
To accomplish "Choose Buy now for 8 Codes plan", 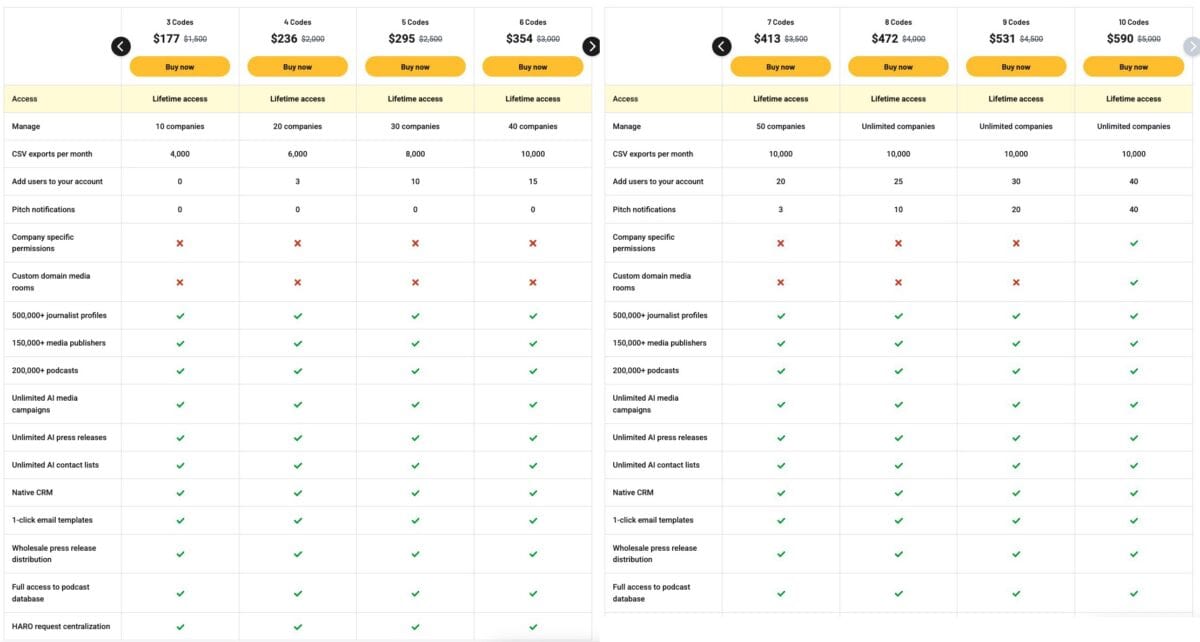I will (x=898, y=67).
